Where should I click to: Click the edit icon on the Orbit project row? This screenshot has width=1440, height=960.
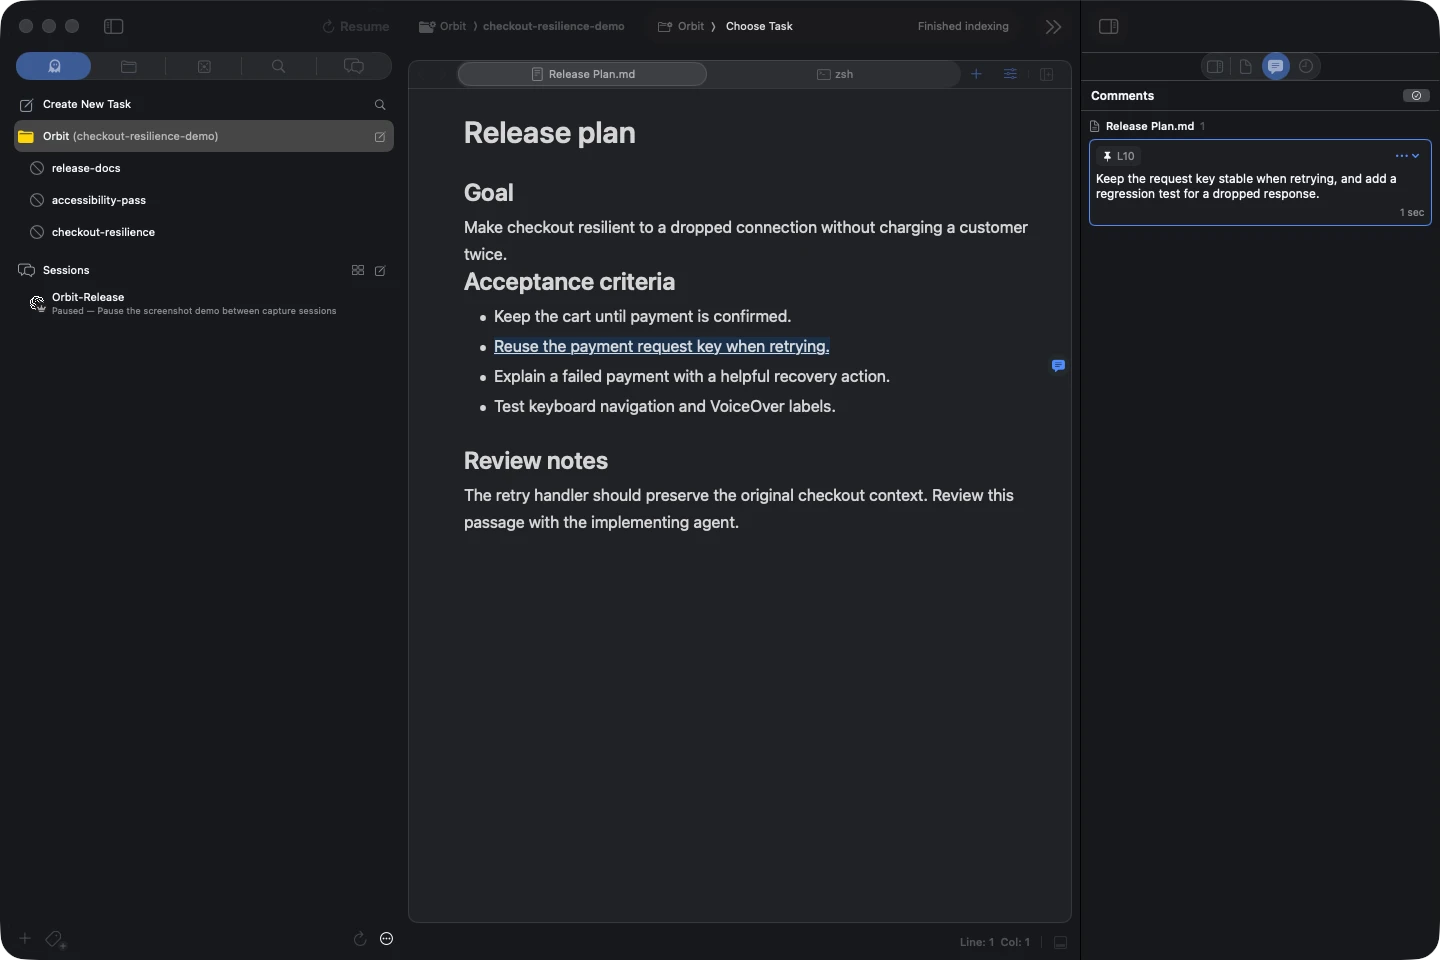(380, 137)
